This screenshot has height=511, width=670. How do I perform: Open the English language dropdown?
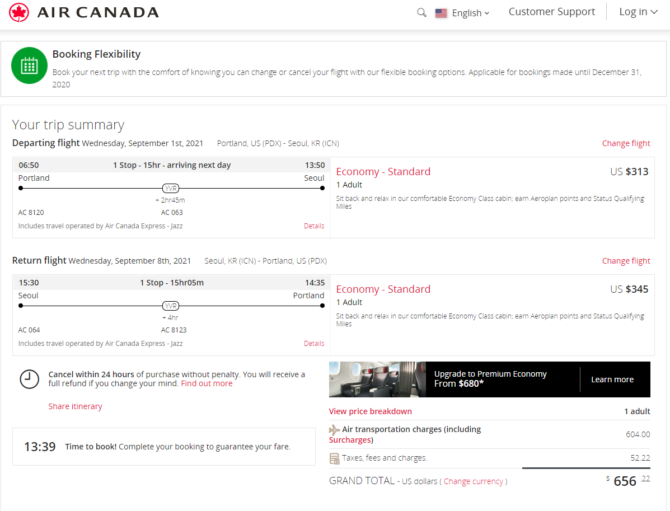[470, 13]
